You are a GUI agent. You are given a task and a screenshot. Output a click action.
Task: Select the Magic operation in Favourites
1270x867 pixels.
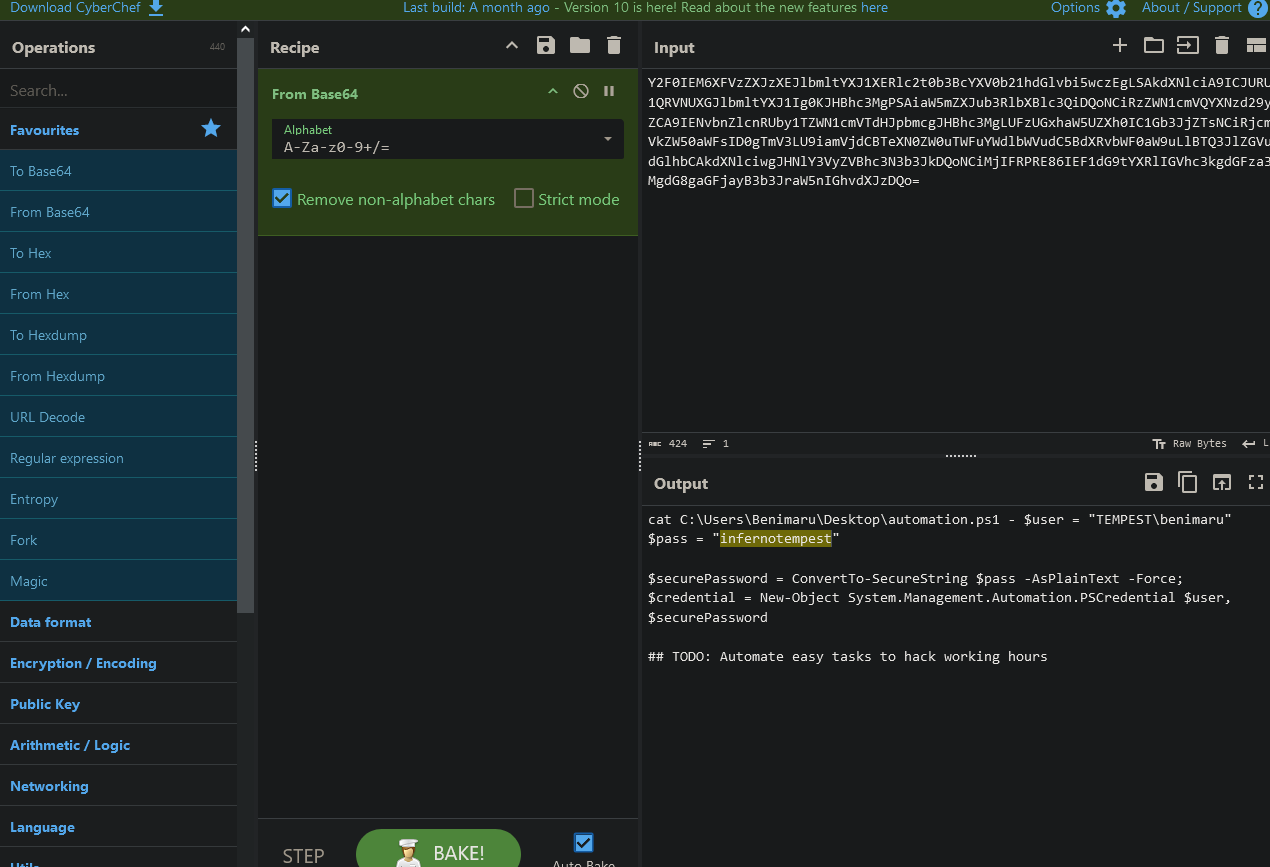tap(29, 581)
